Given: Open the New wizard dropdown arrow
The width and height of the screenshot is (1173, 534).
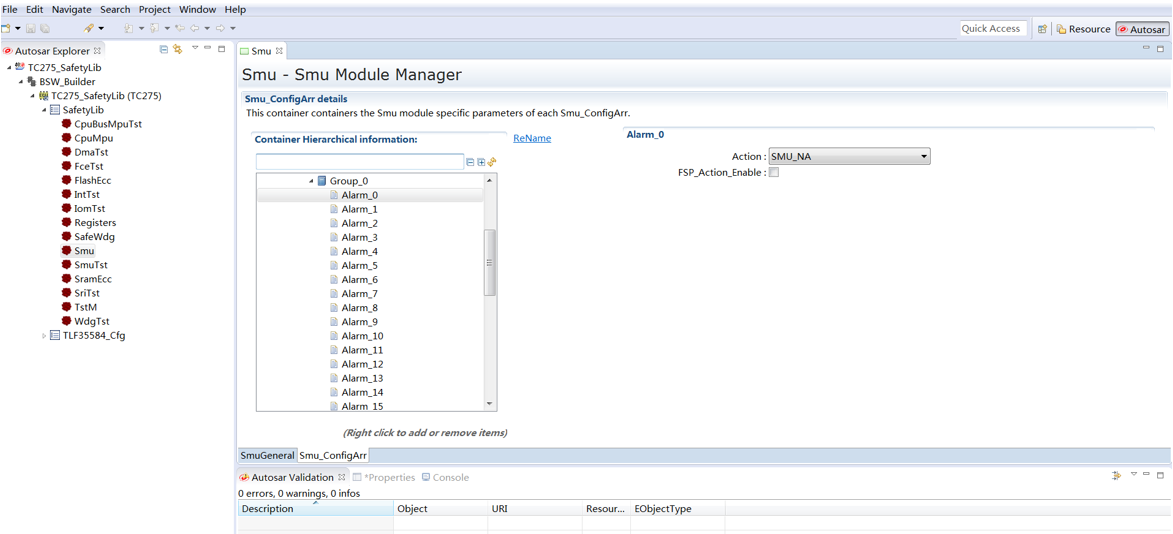Looking at the screenshot, I should (17, 28).
